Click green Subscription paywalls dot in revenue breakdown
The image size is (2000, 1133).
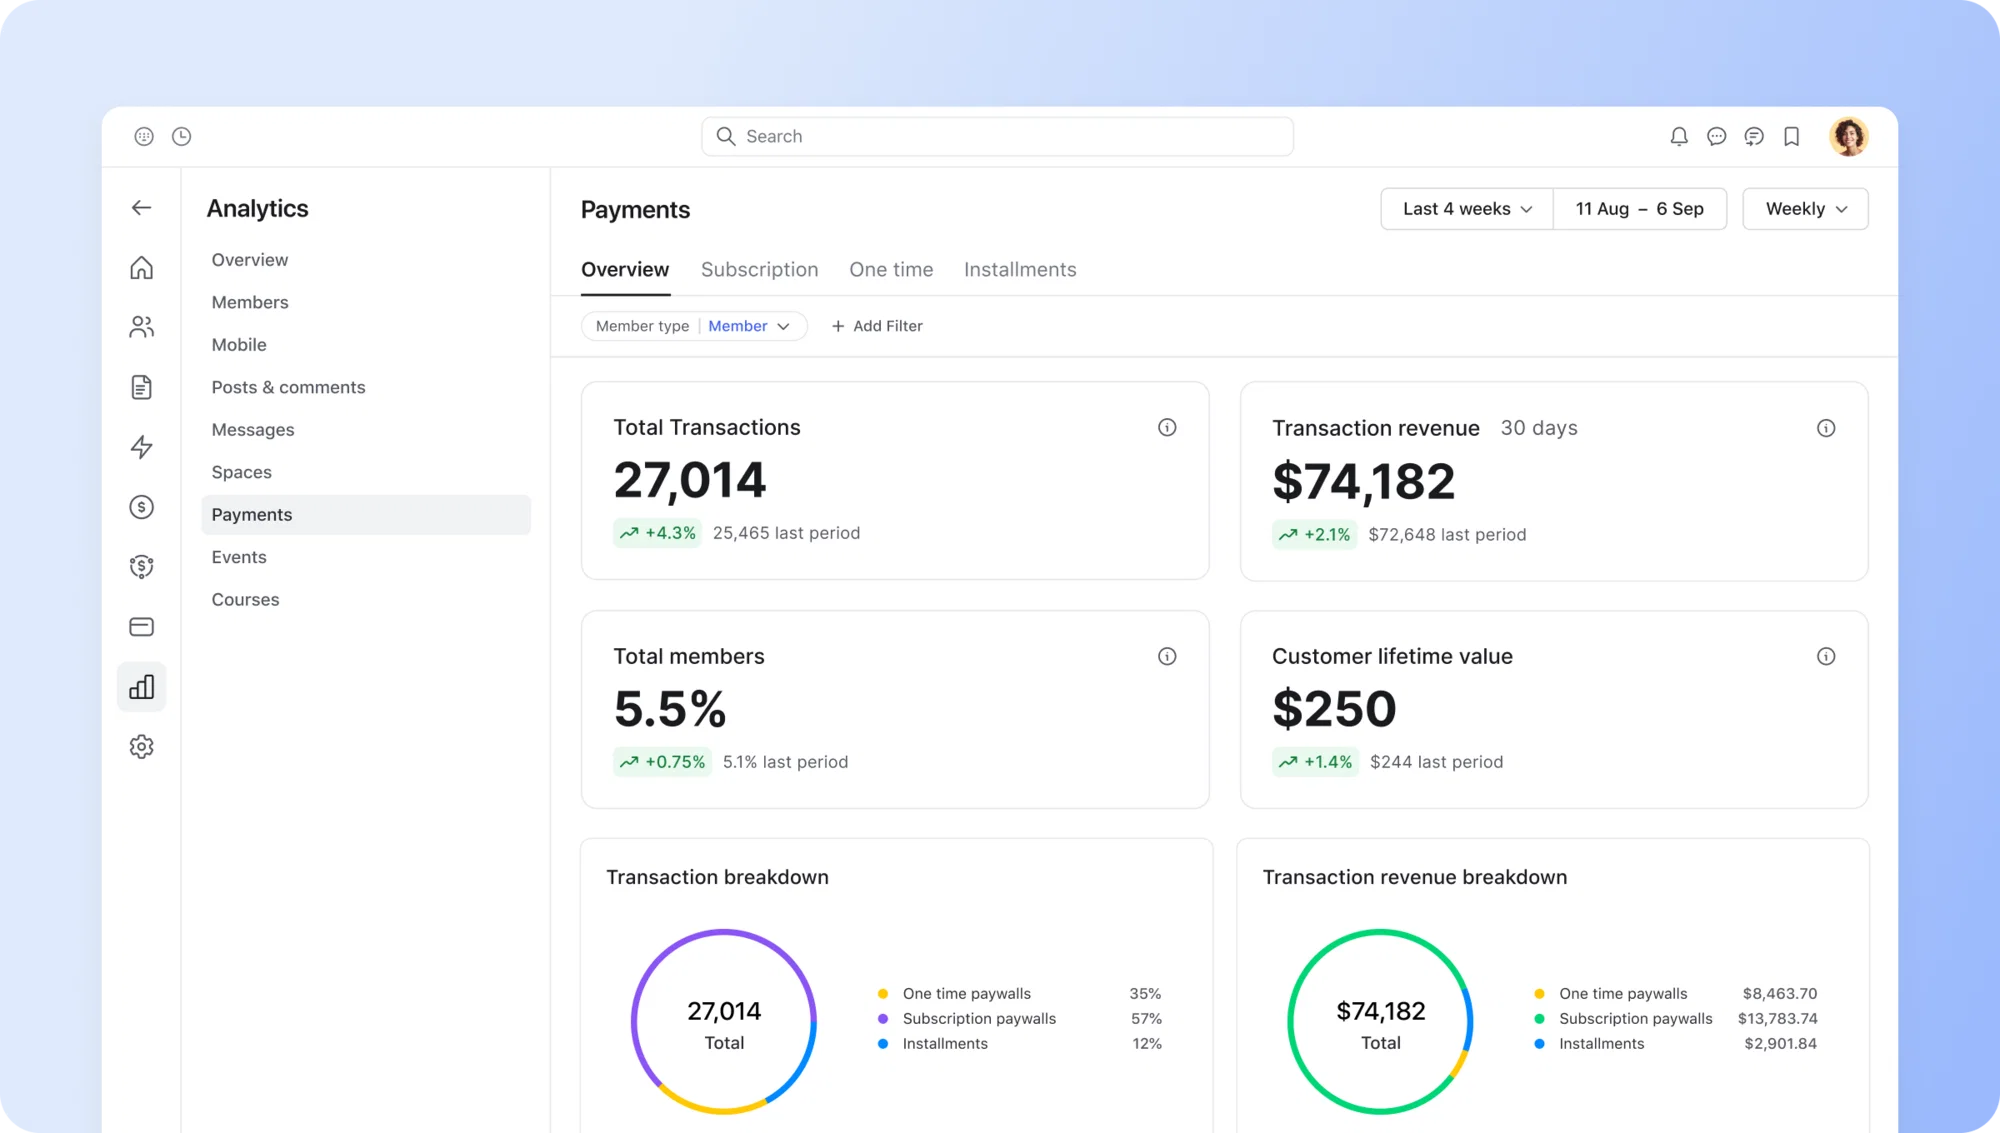point(1539,1019)
